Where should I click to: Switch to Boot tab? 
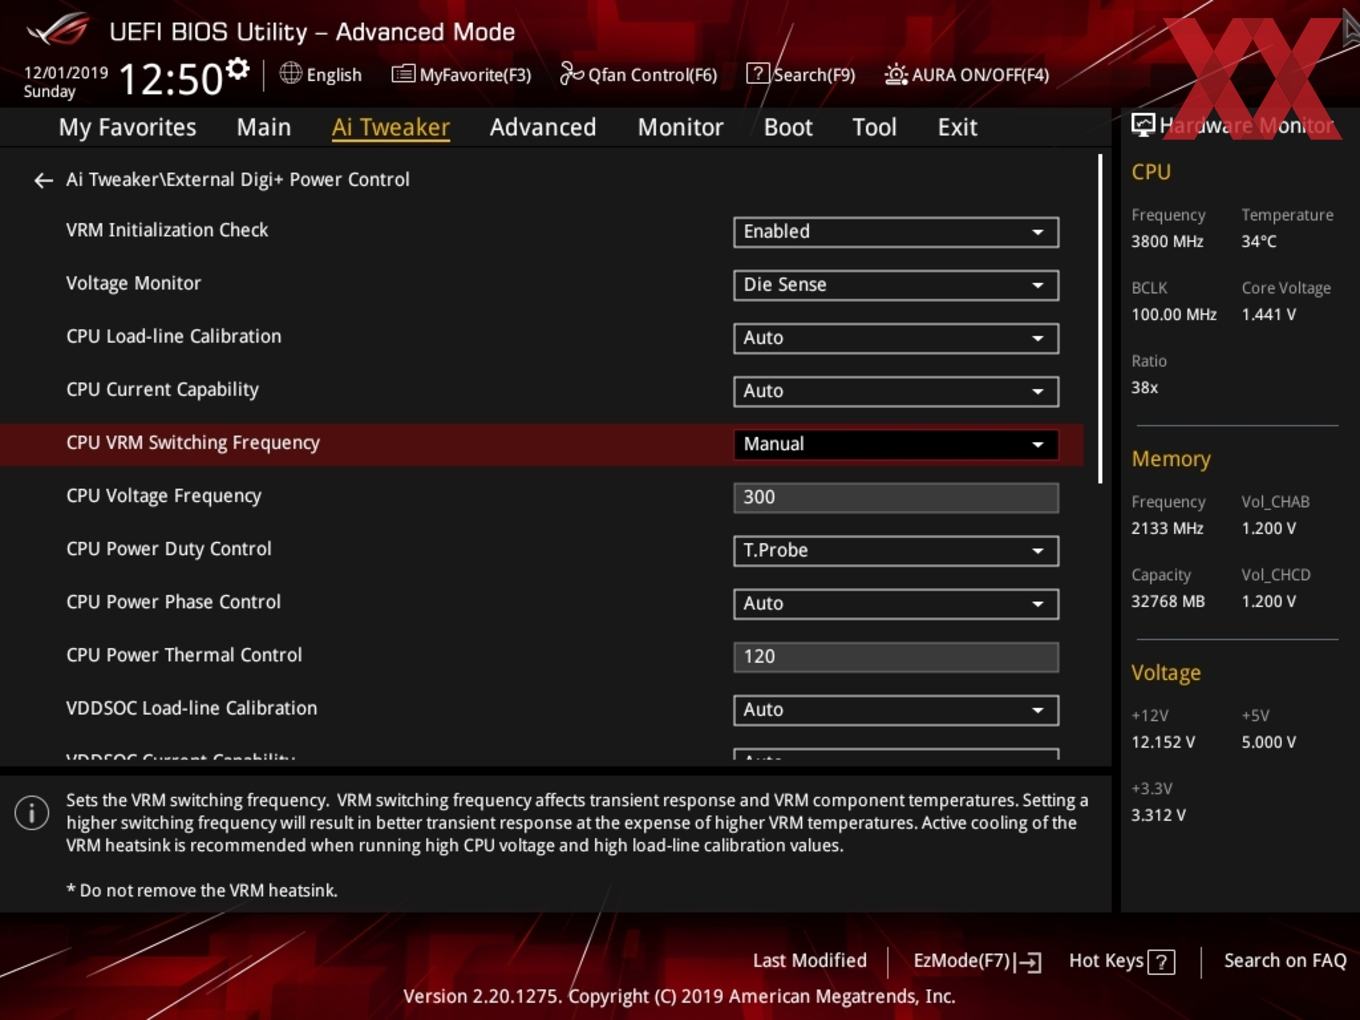pyautogui.click(x=788, y=127)
